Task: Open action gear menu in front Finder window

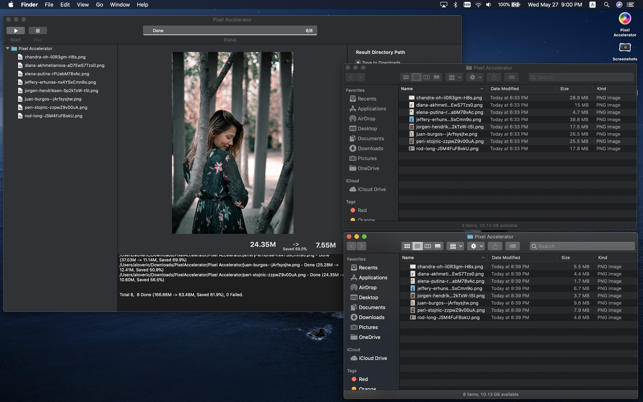Action: click(476, 246)
